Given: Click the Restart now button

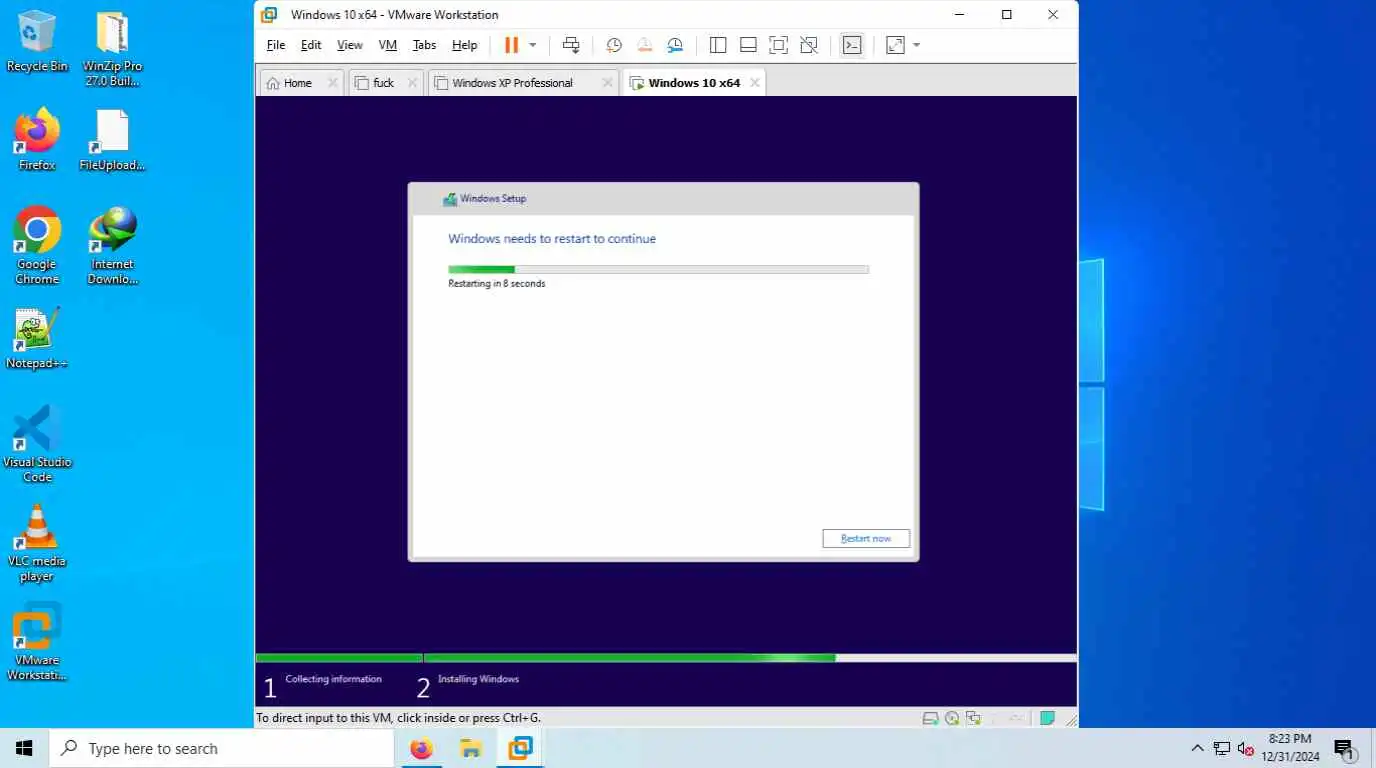Looking at the screenshot, I should [x=866, y=539].
